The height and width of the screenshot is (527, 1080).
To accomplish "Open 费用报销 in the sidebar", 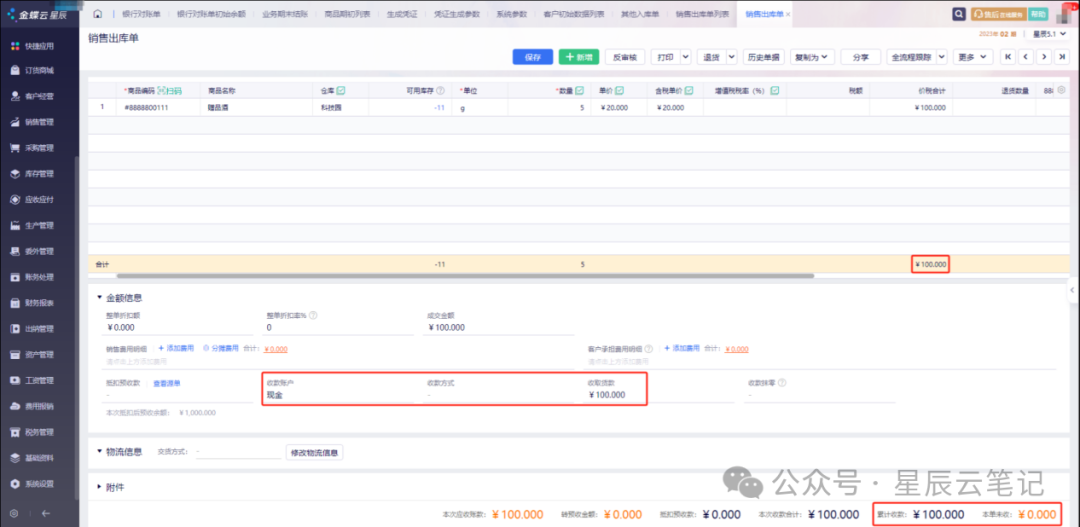I will [x=39, y=406].
